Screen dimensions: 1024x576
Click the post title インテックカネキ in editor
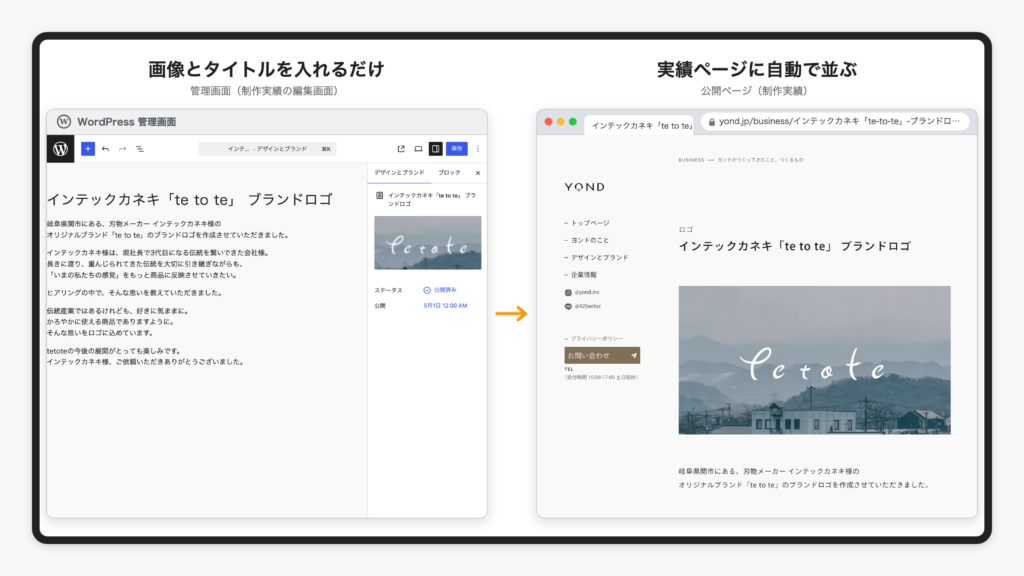pyautogui.click(x=190, y=199)
